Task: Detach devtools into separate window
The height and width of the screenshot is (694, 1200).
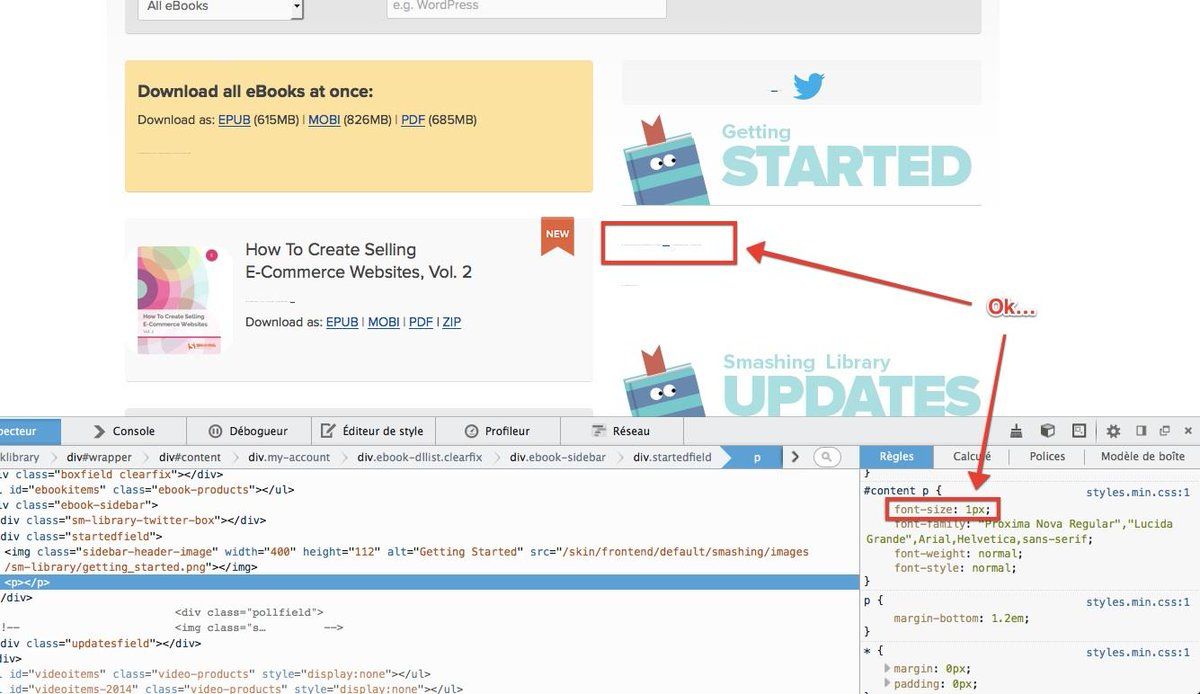Action: (x=1164, y=431)
